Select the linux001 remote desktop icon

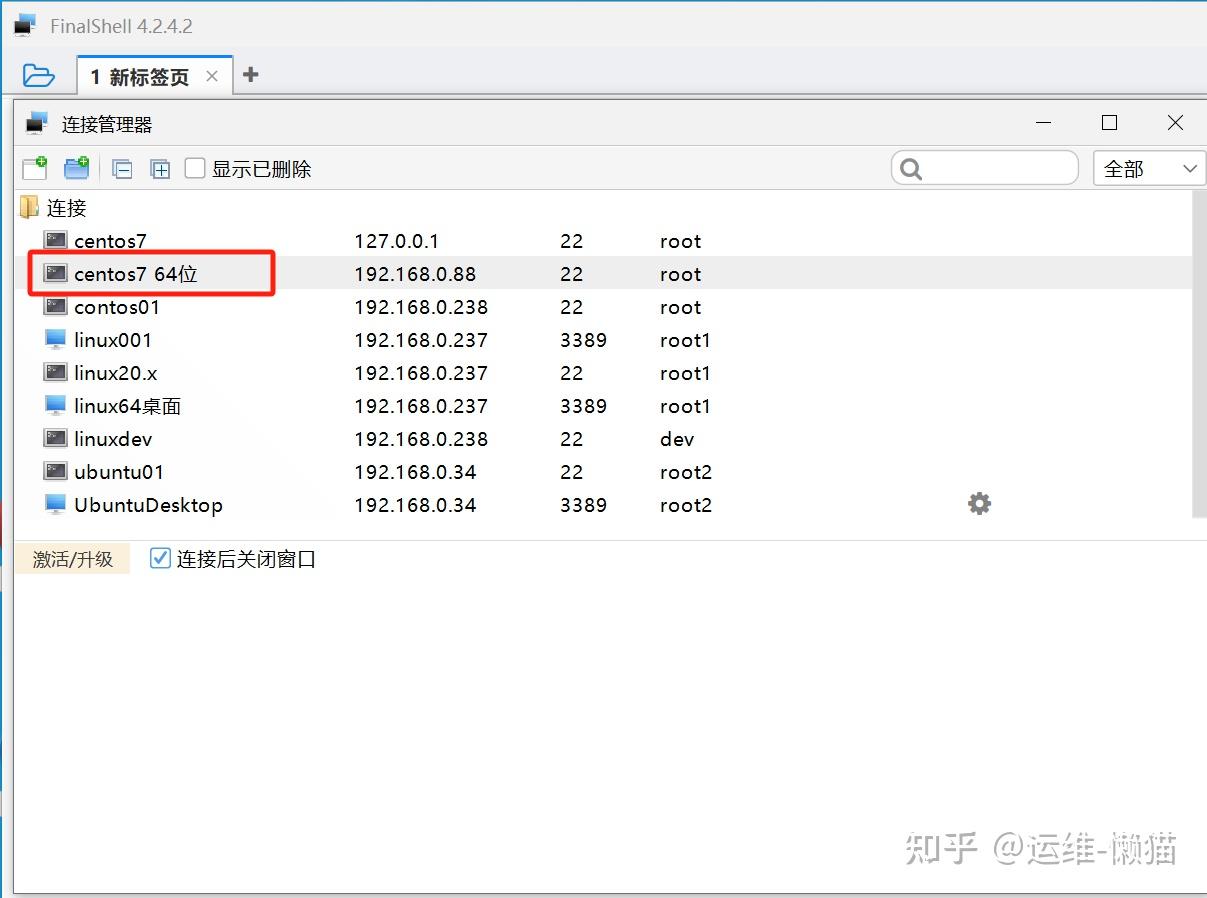point(55,339)
